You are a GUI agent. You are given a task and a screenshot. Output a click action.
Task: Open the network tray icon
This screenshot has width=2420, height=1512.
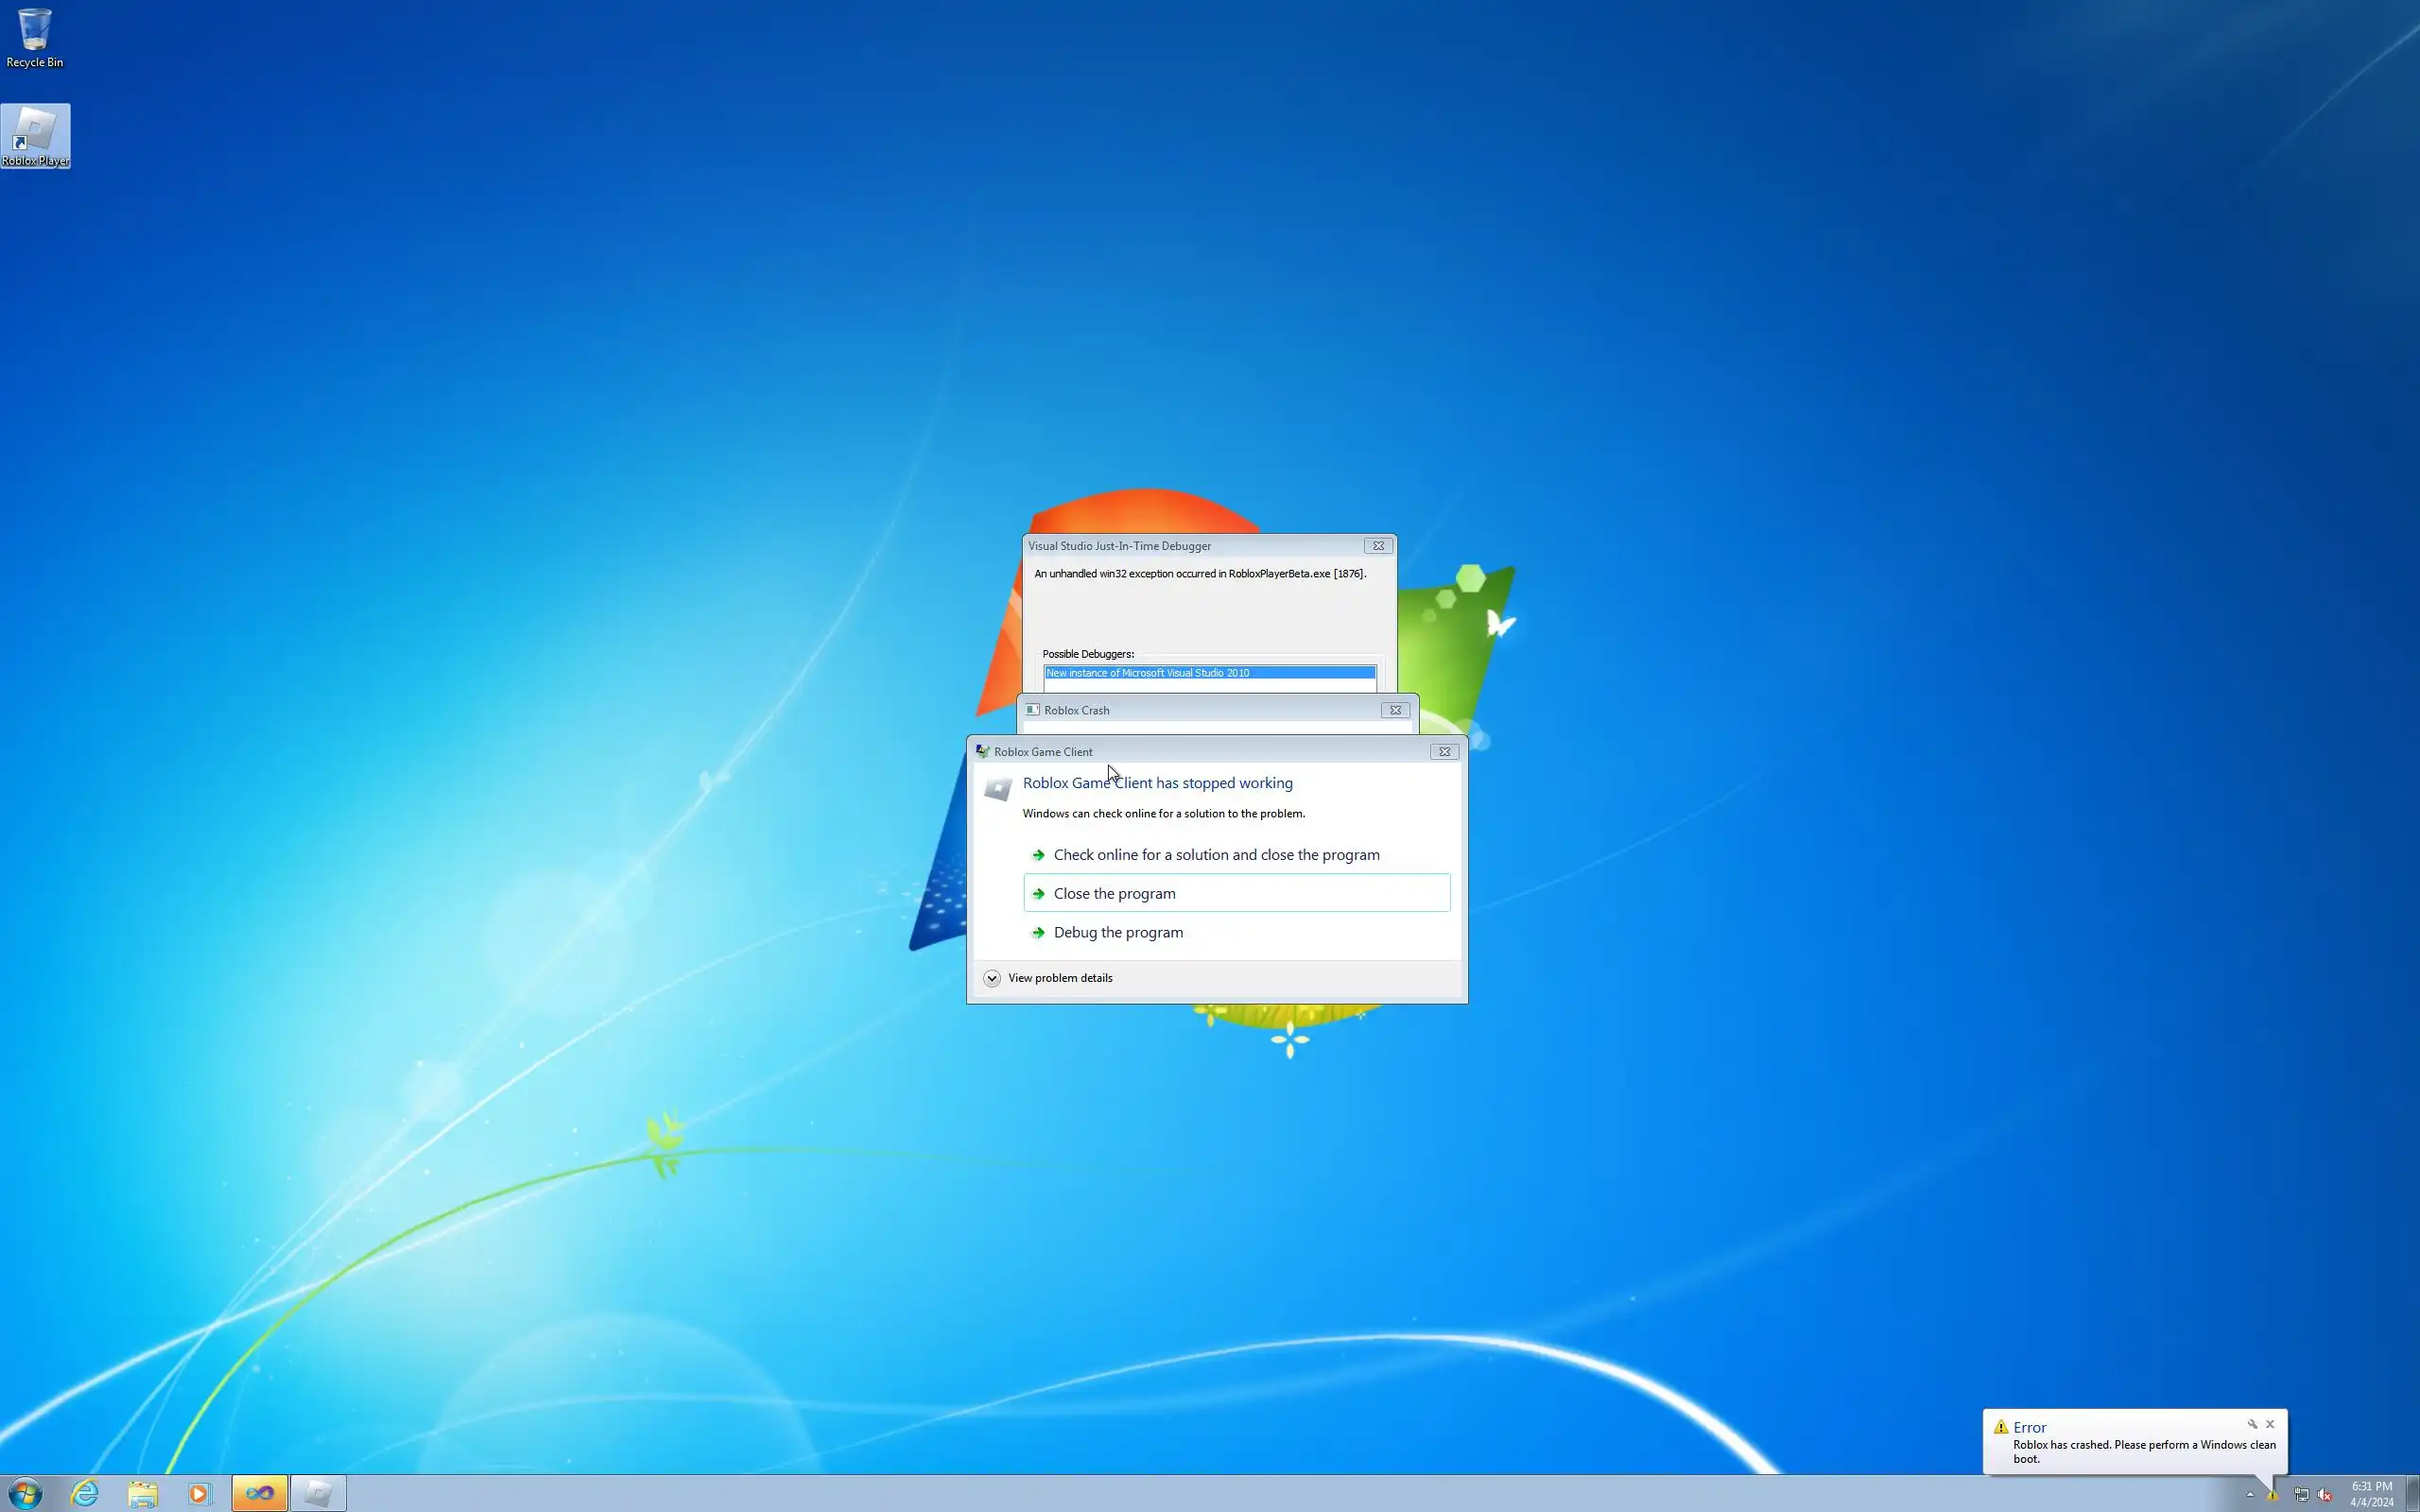[2300, 1495]
